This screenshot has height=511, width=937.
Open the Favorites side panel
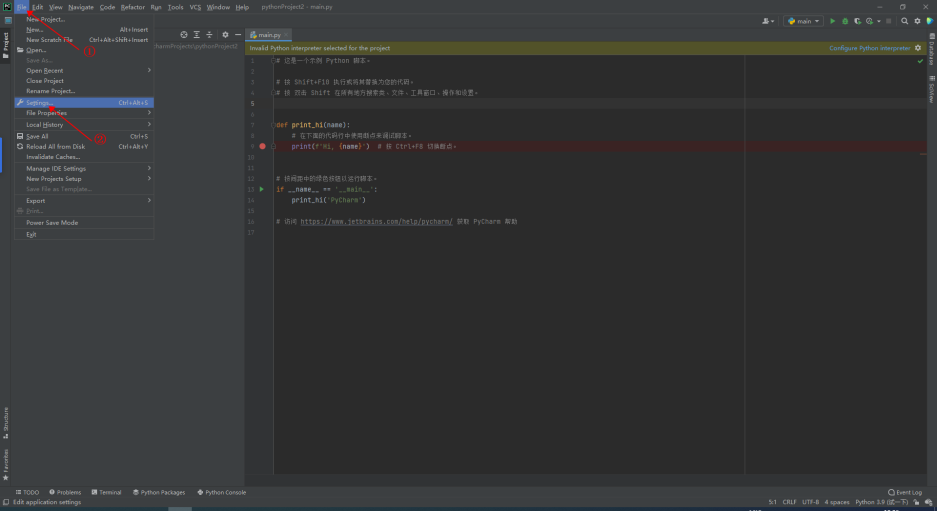pyautogui.click(x=6, y=464)
